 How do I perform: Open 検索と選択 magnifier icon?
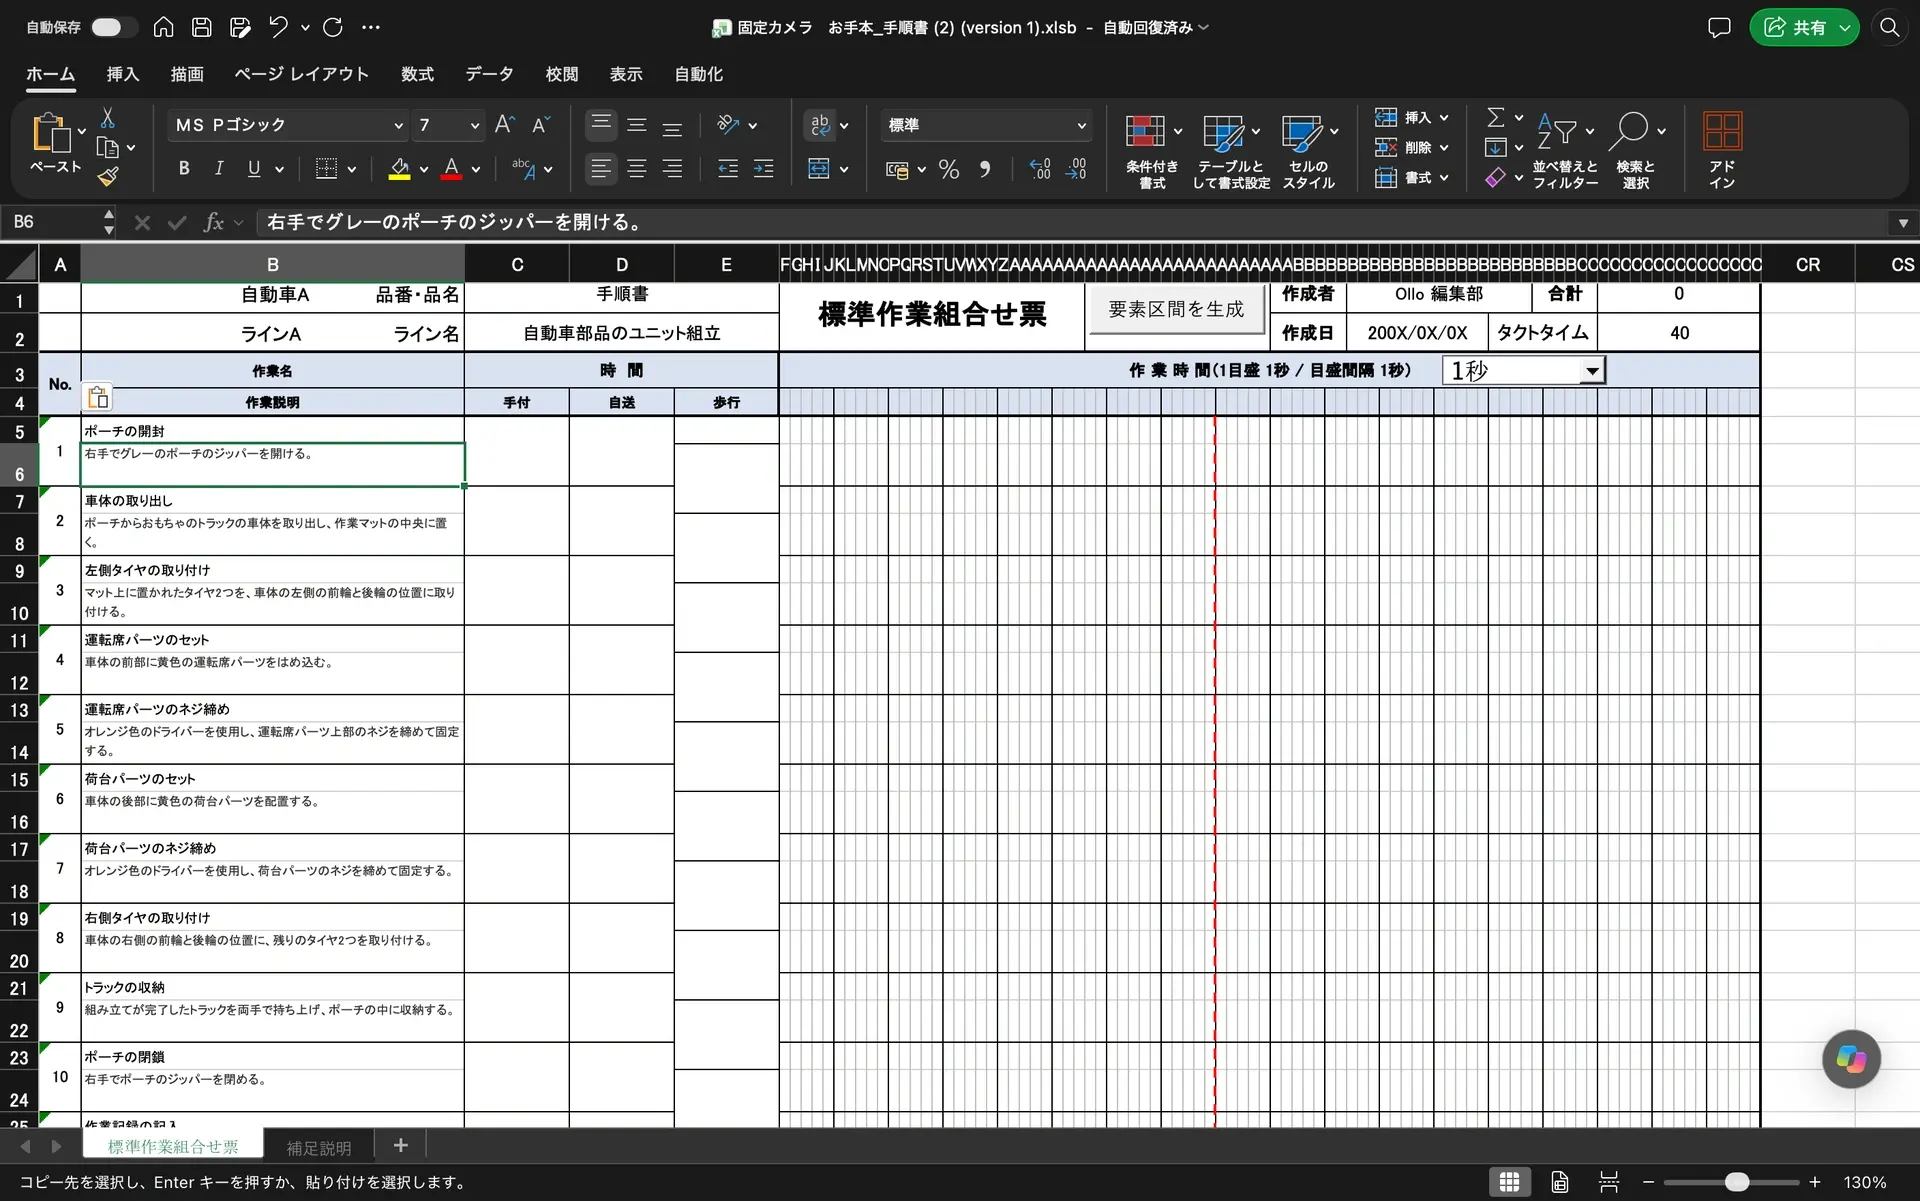pyautogui.click(x=1631, y=130)
